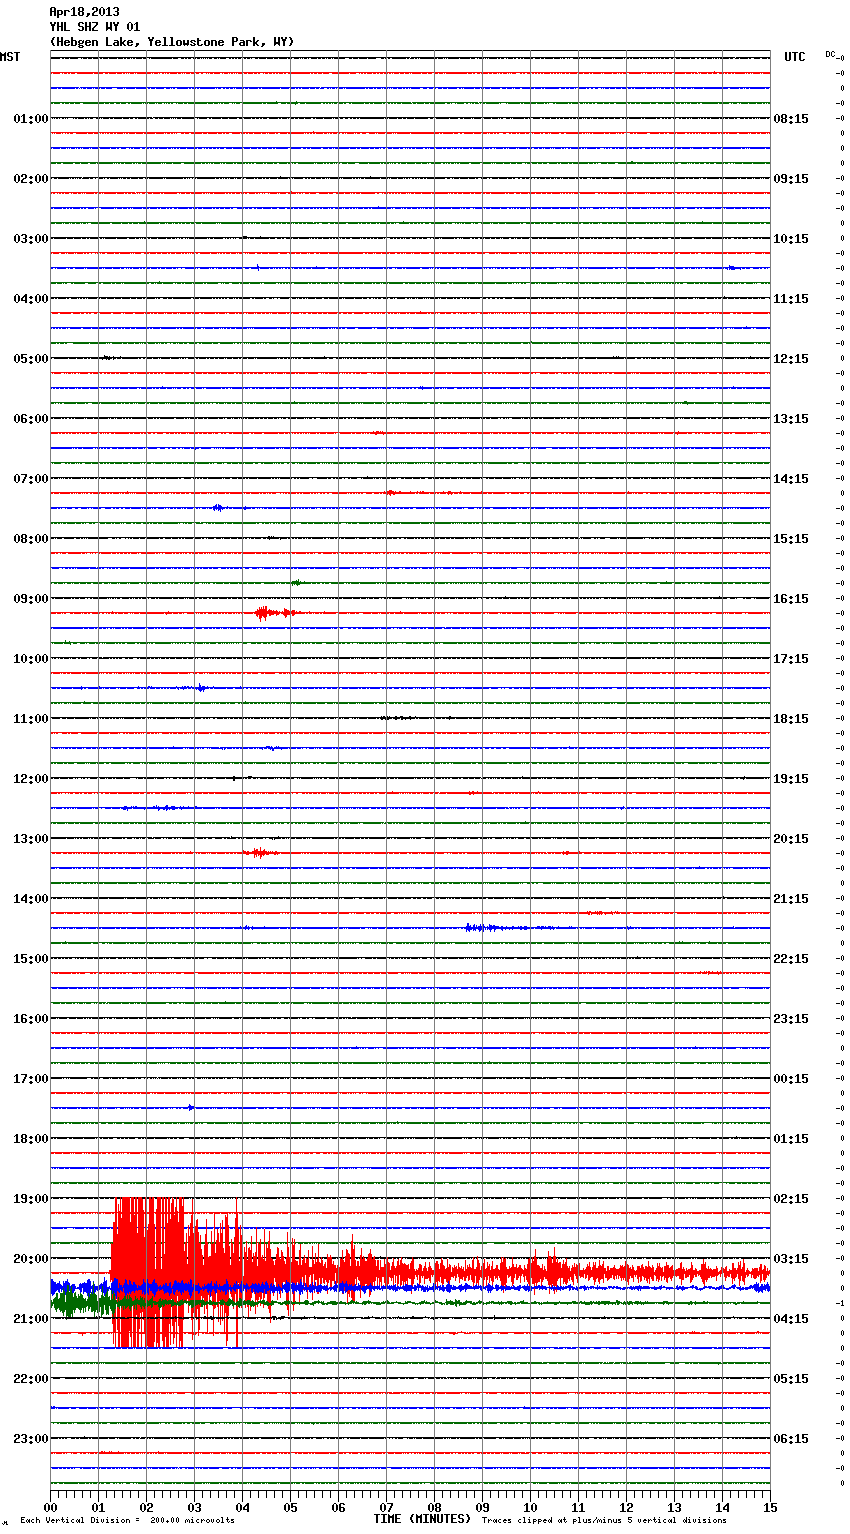Click the Each Vertical Division microvolts note
The width and height of the screenshot is (850, 1534).
[x=127, y=1521]
